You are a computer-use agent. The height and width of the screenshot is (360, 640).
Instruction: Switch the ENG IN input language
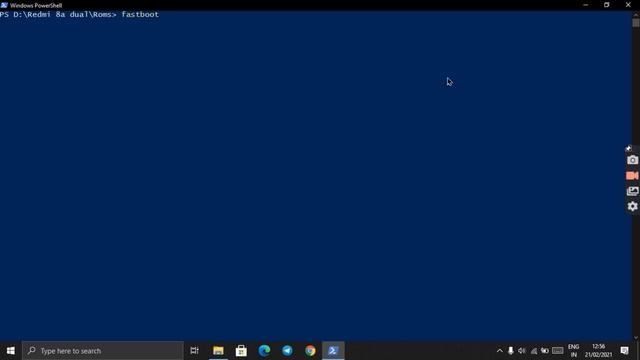573,351
